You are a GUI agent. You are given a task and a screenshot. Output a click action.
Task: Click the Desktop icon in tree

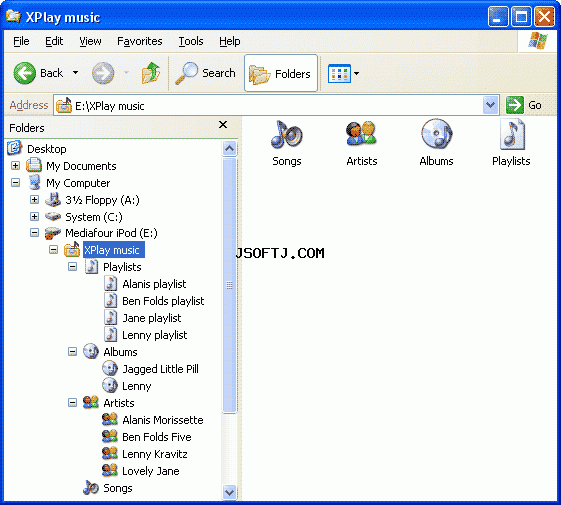15,148
